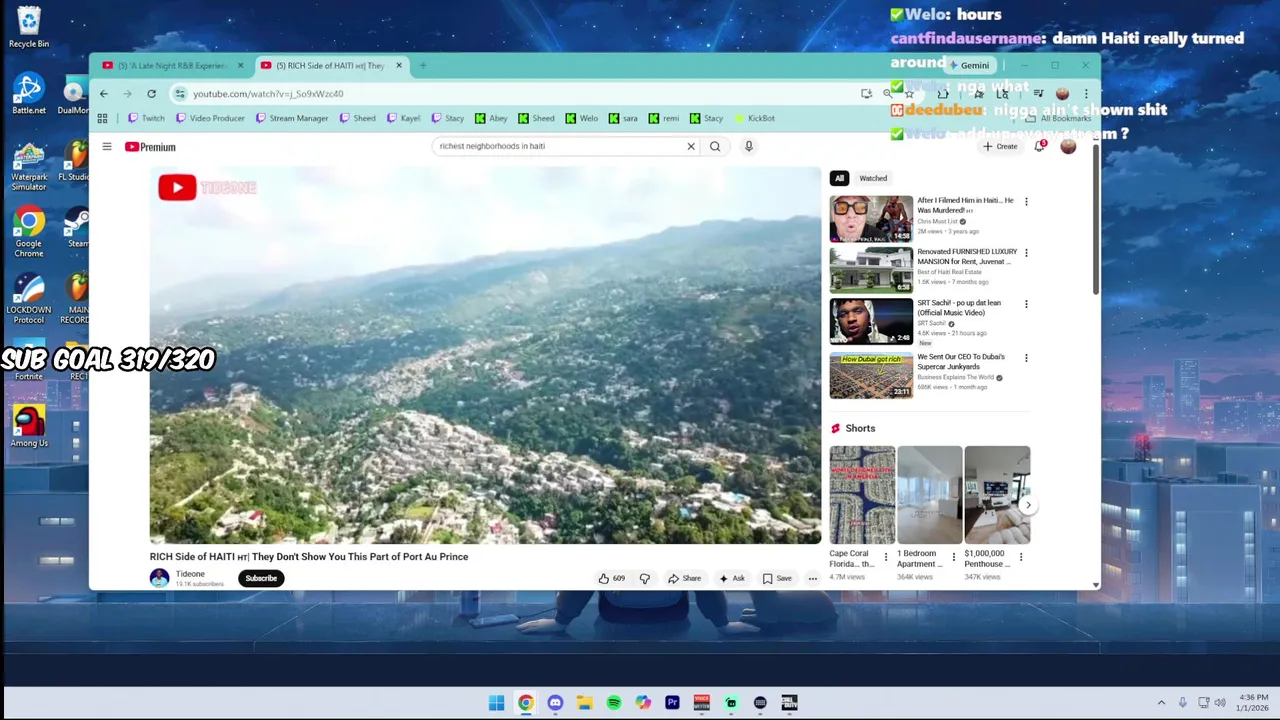Image resolution: width=1280 pixels, height=720 pixels.
Task: Click the Chrome address bar URL
Action: point(268,94)
